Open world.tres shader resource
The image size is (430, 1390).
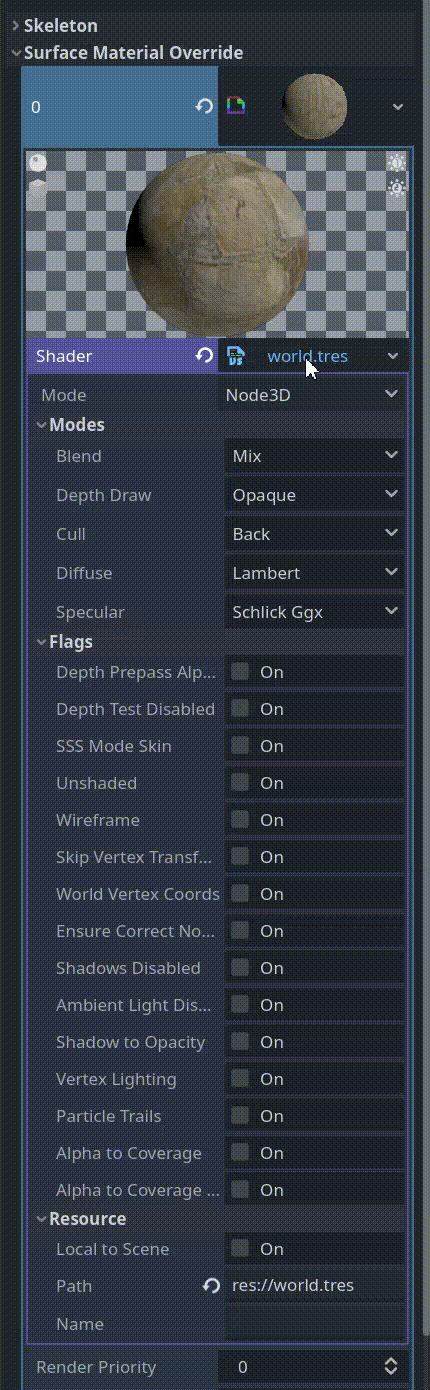coord(307,356)
